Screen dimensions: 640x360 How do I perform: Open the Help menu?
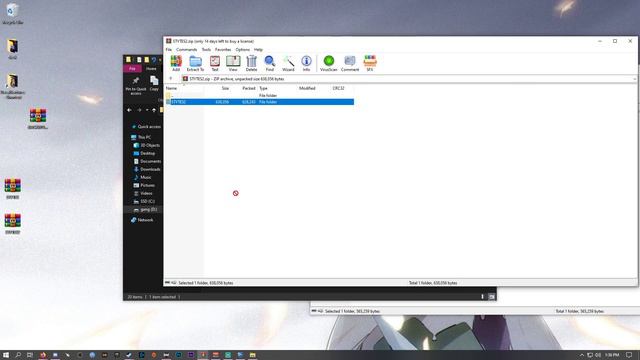[x=258, y=49]
